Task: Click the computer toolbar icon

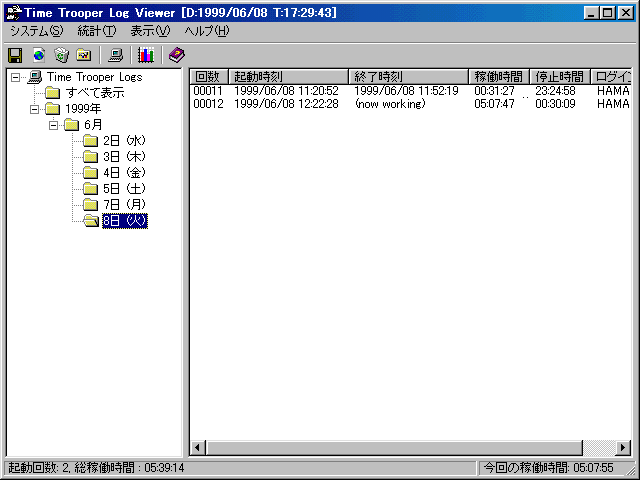Action: click(x=116, y=55)
